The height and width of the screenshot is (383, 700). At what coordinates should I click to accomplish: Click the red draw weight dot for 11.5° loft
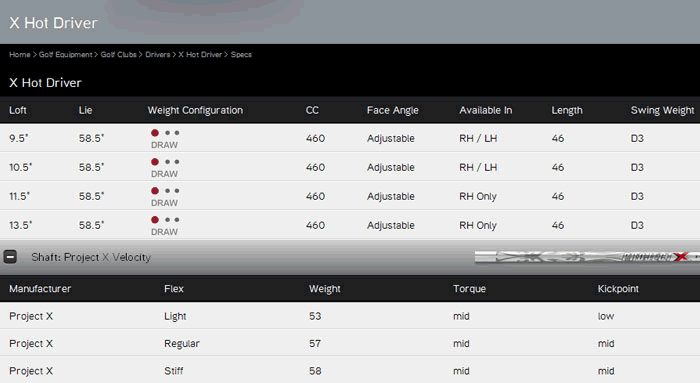(155, 191)
